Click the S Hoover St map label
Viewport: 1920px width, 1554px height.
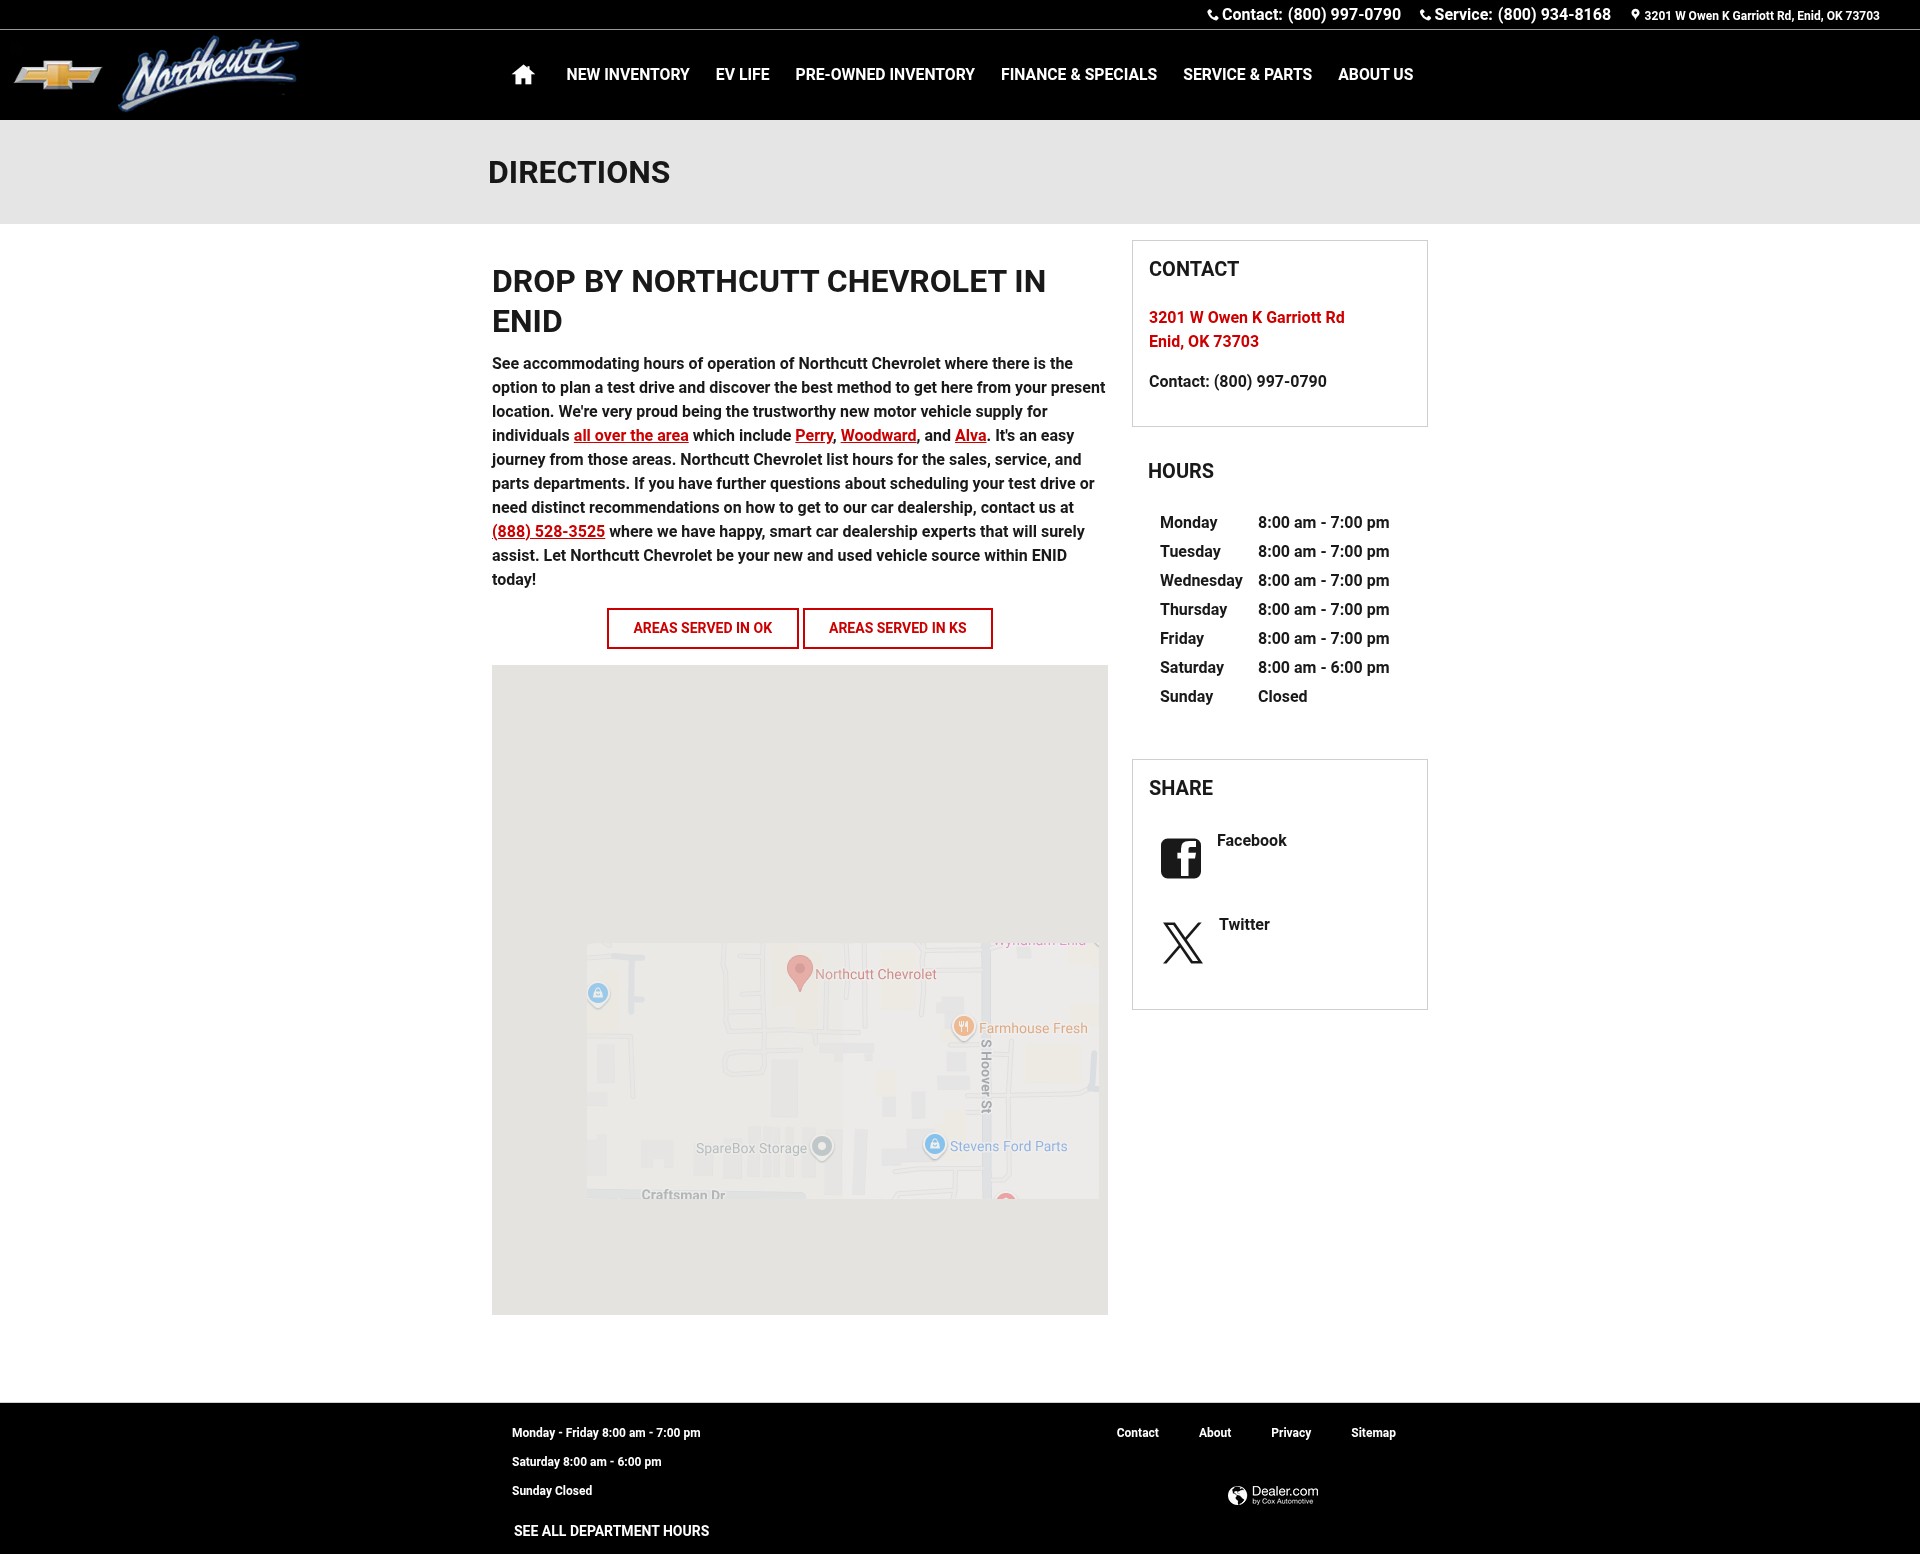coord(986,1076)
